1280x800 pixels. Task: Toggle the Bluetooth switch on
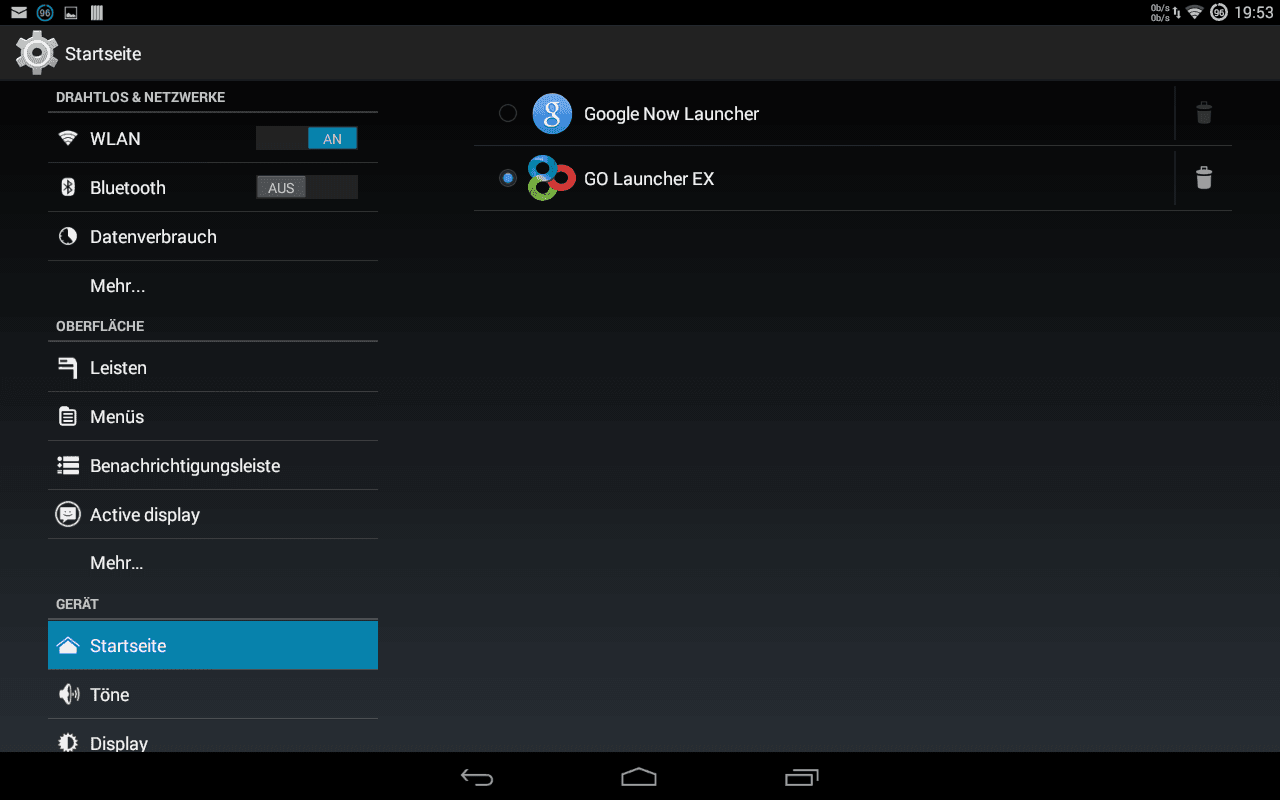pos(307,188)
